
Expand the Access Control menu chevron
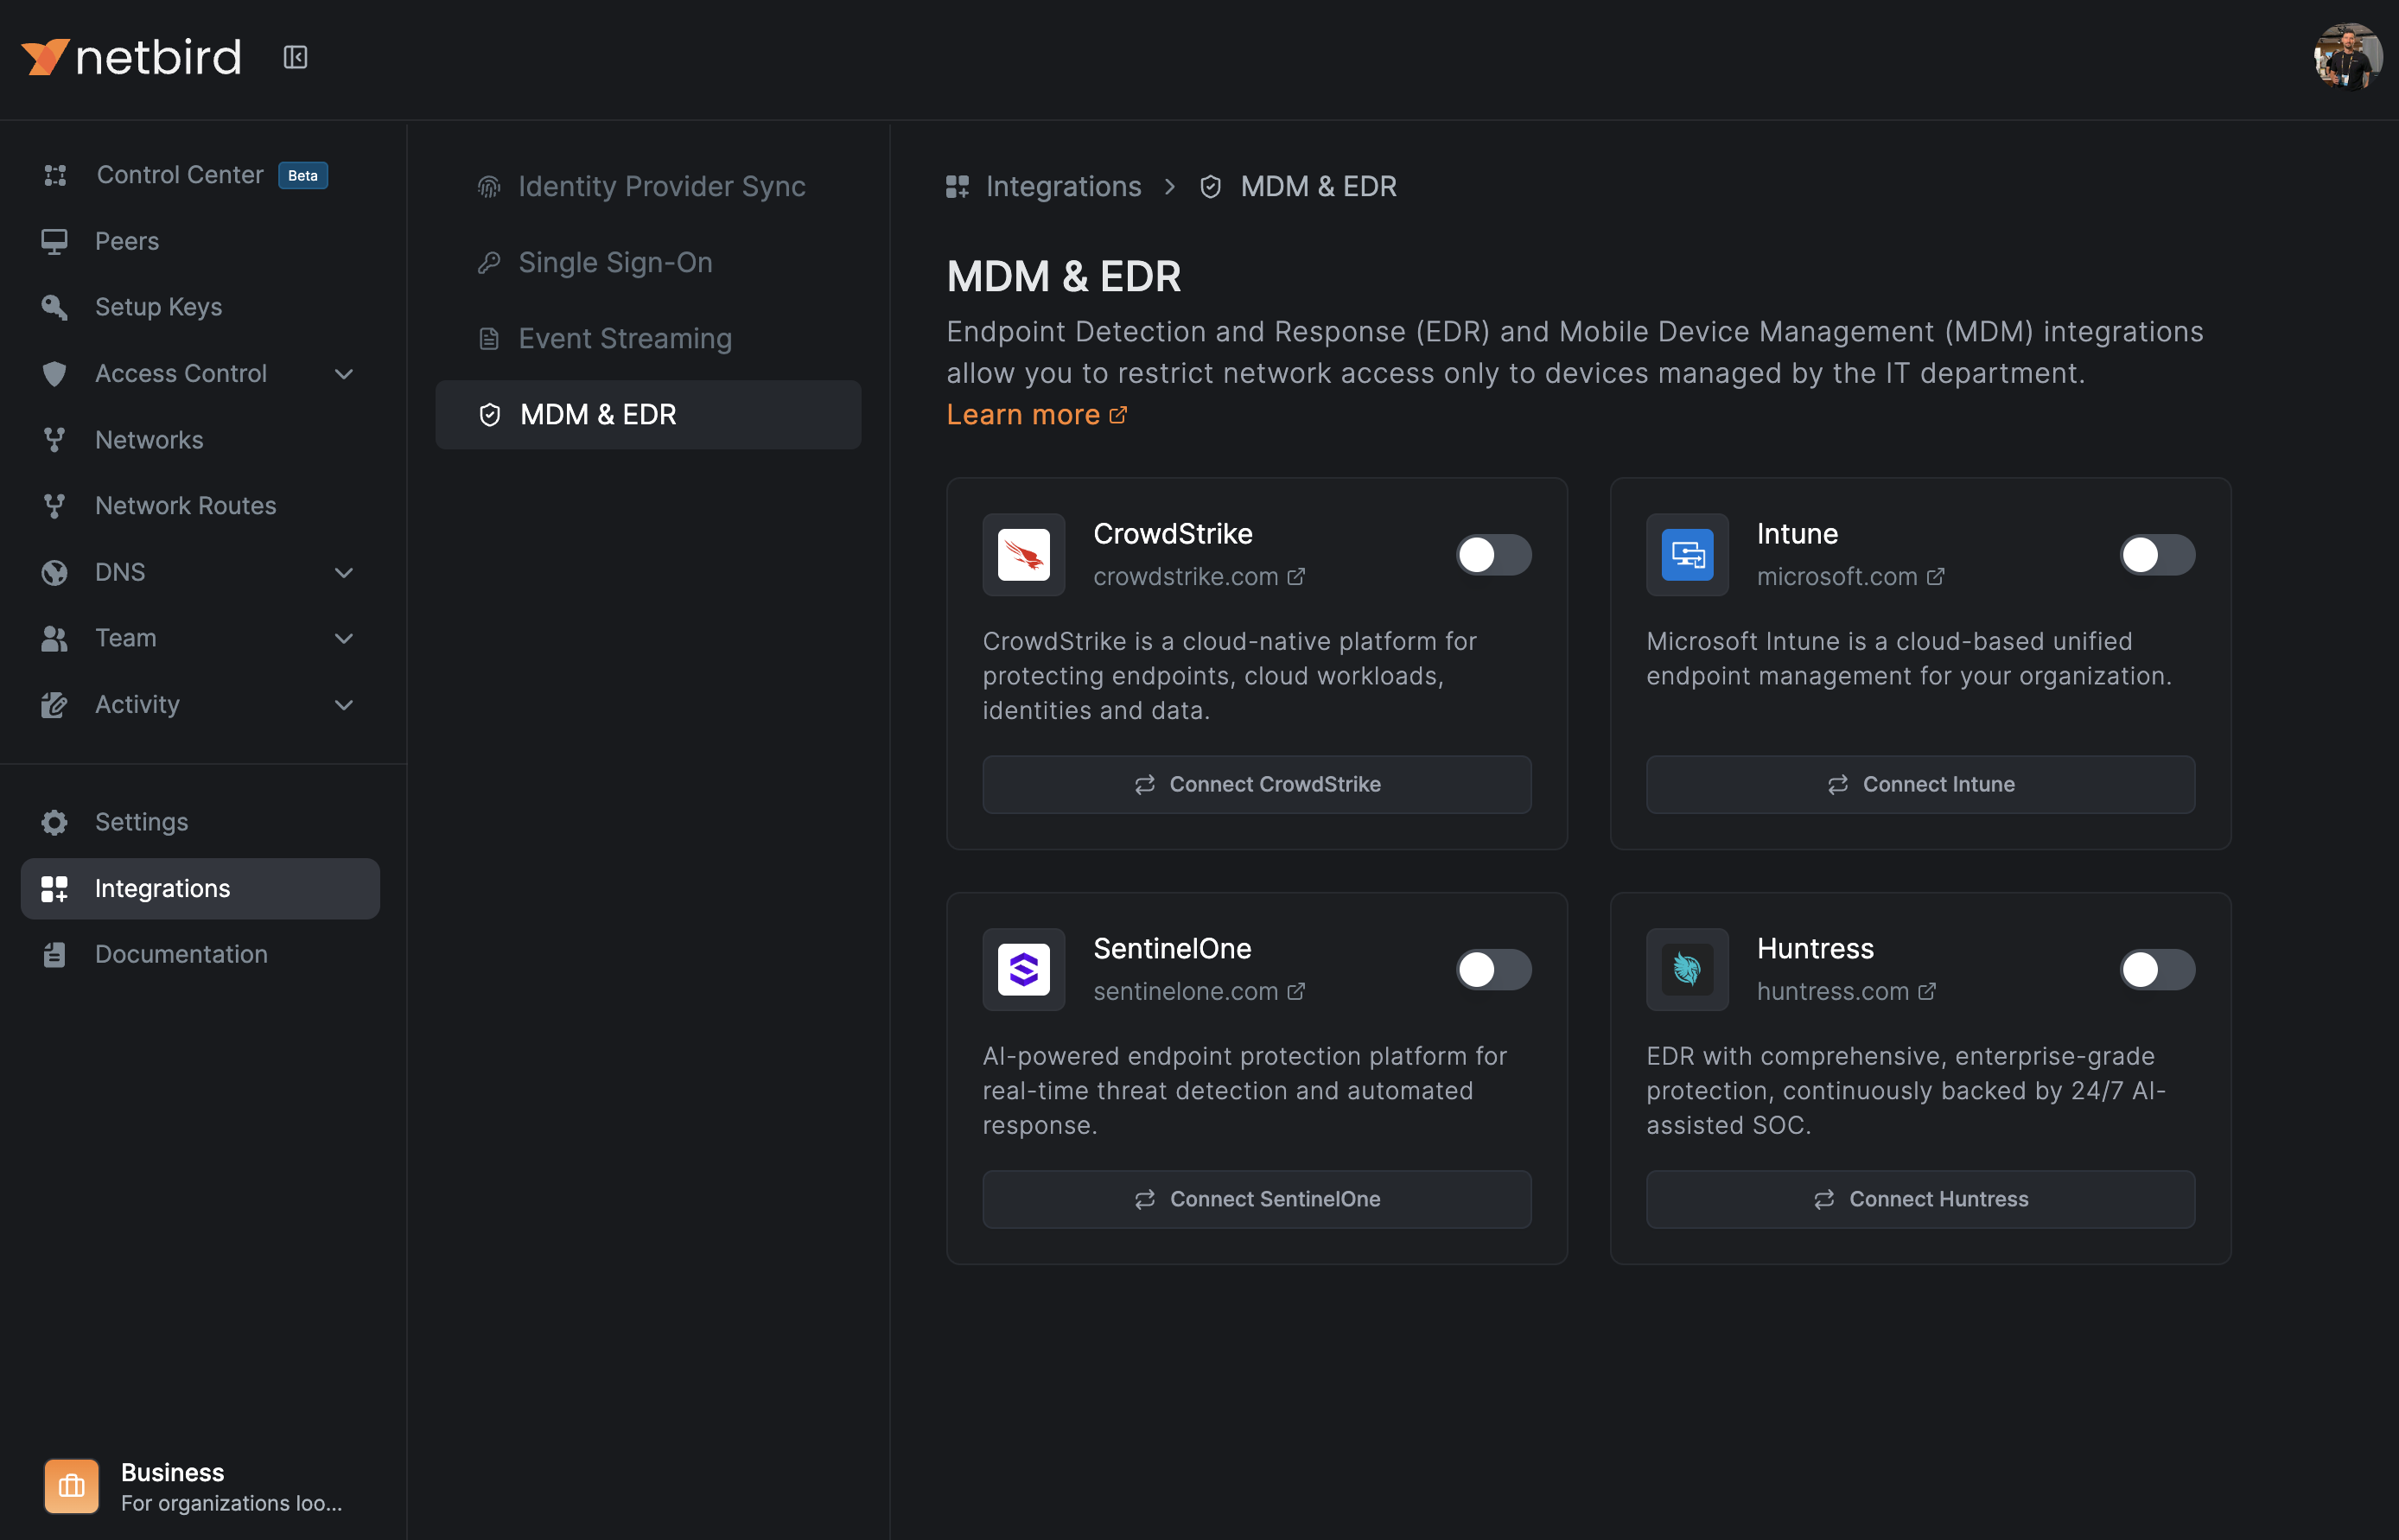click(343, 374)
